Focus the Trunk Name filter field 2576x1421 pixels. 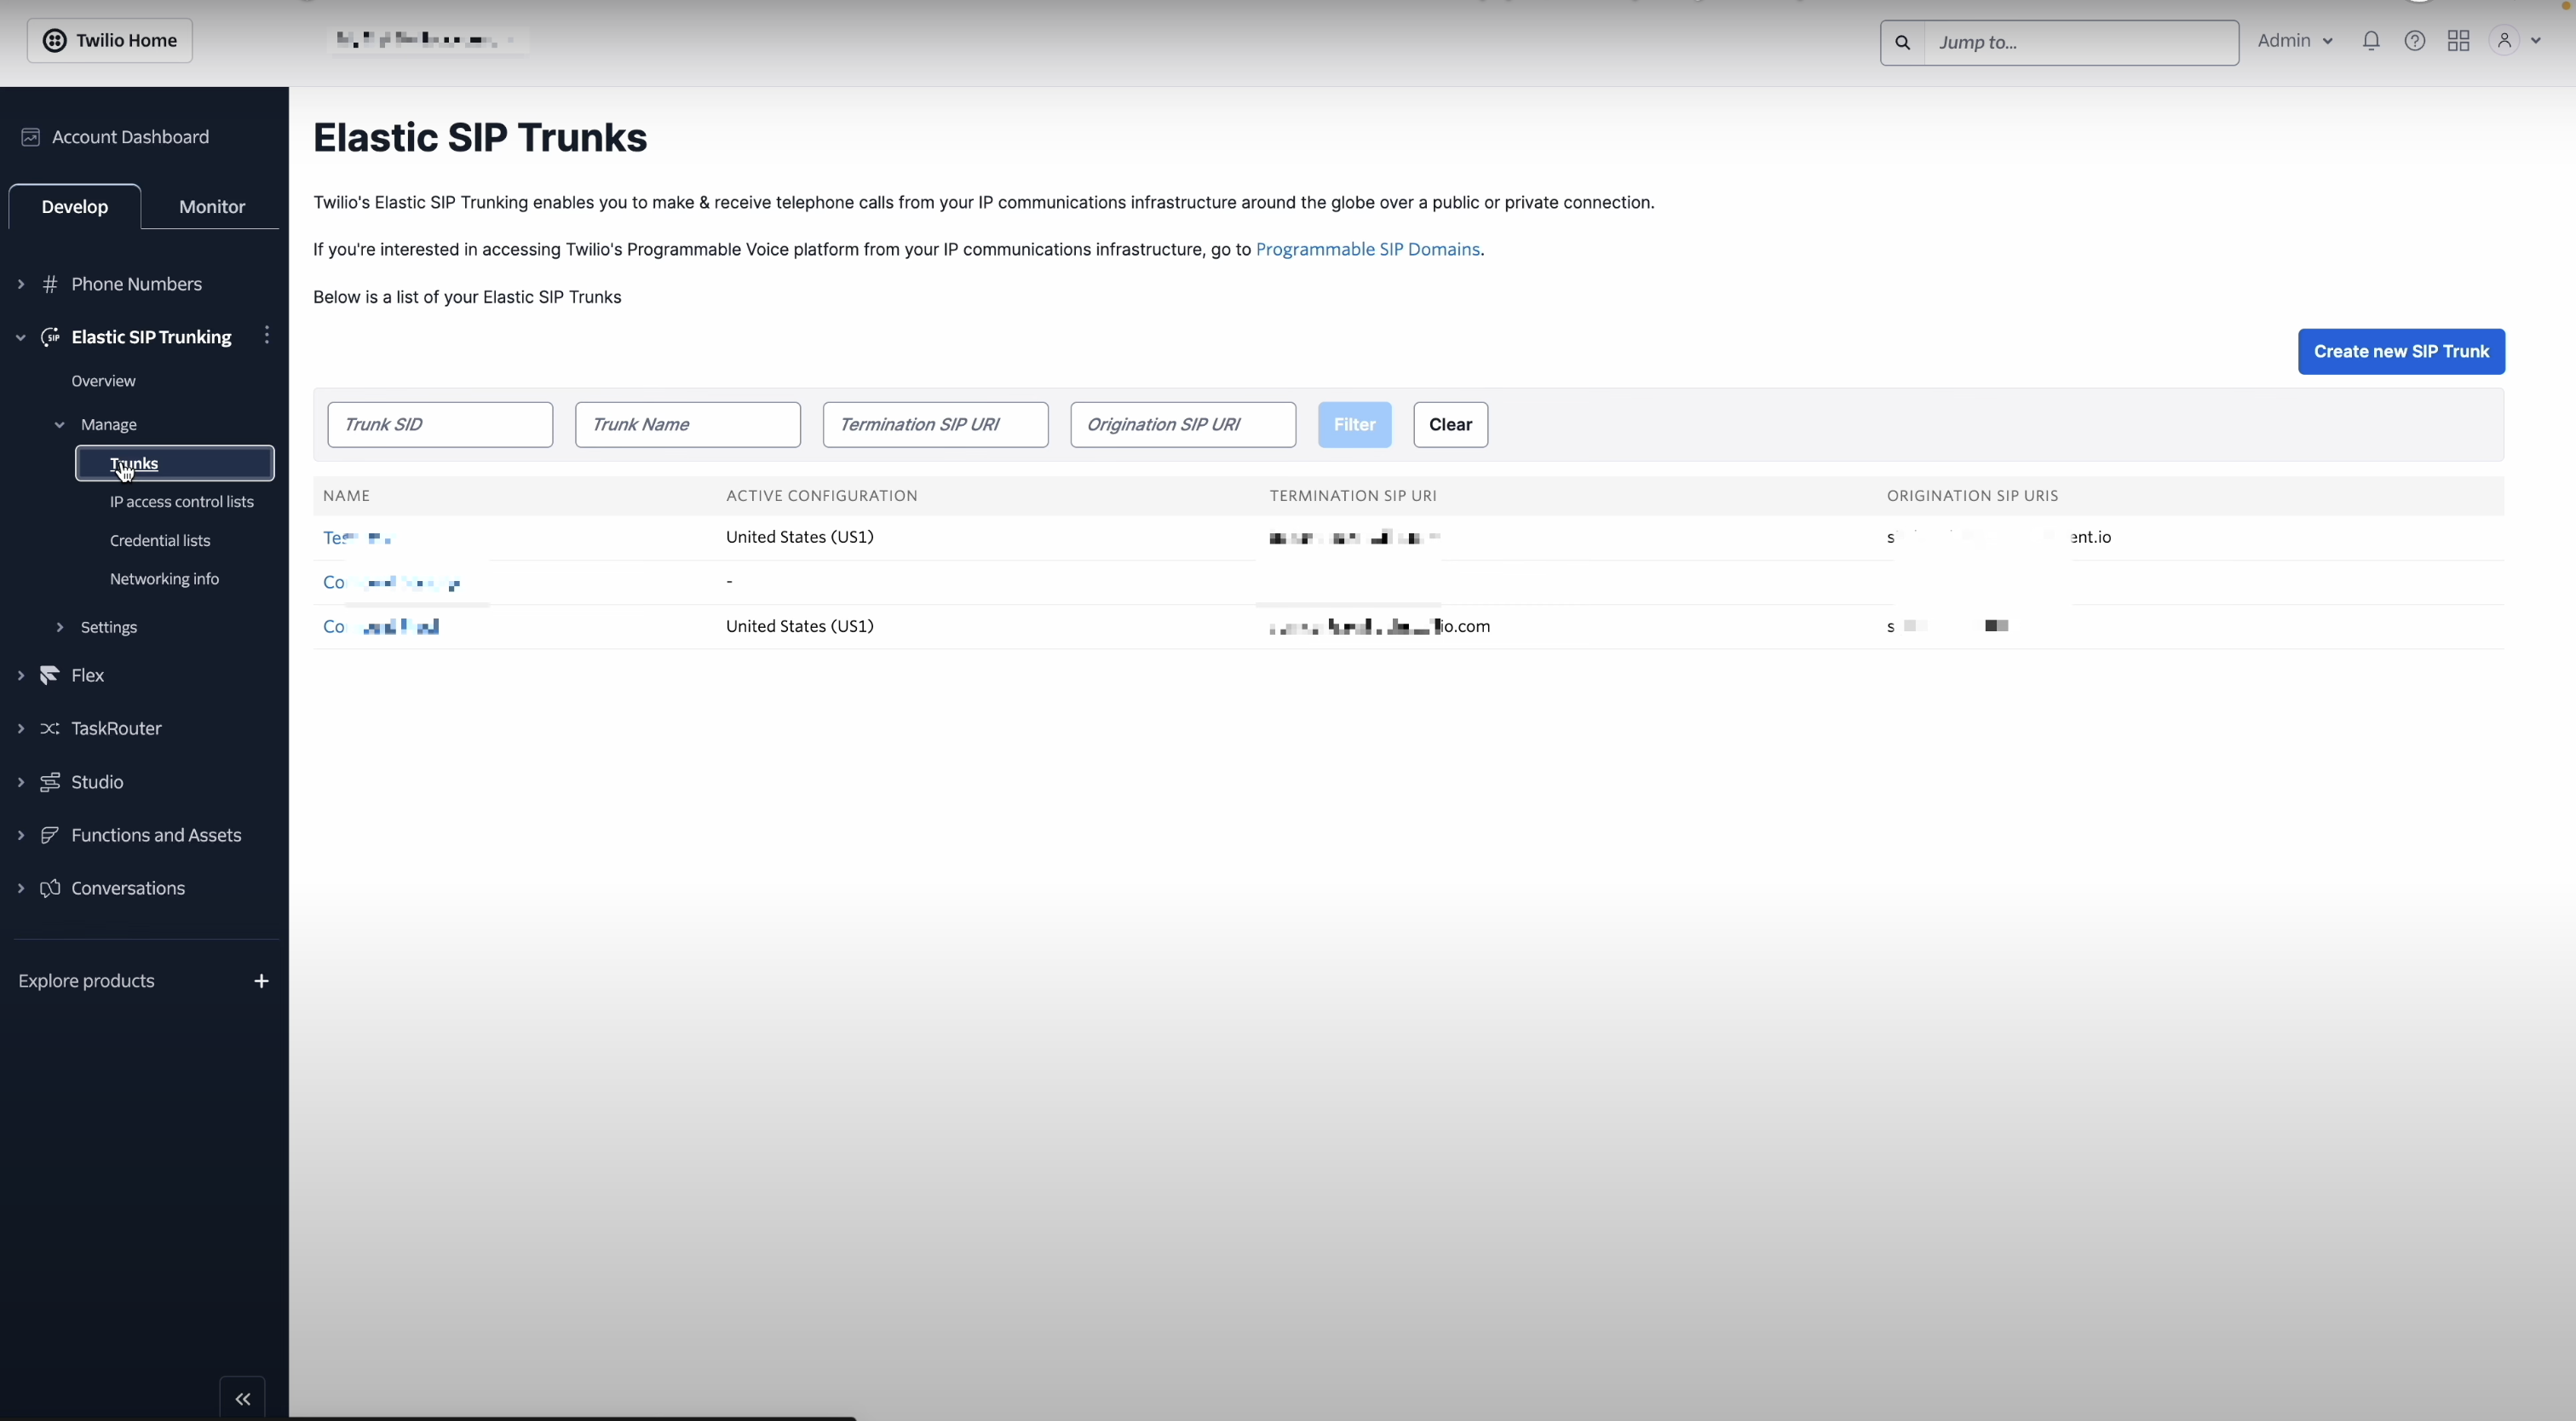[688, 425]
